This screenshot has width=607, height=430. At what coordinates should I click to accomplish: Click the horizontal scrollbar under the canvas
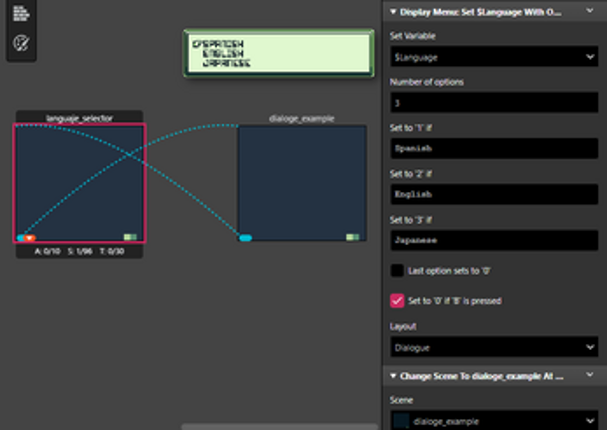pyautogui.click(x=279, y=427)
